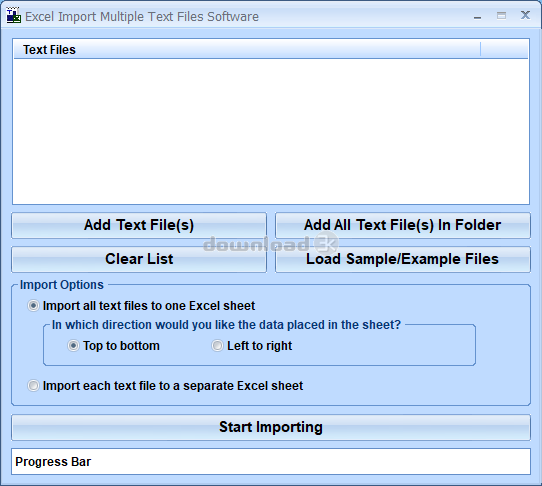Screen dimensions: 542x486
Task: Click the Import Options group label
Action: 62,285
